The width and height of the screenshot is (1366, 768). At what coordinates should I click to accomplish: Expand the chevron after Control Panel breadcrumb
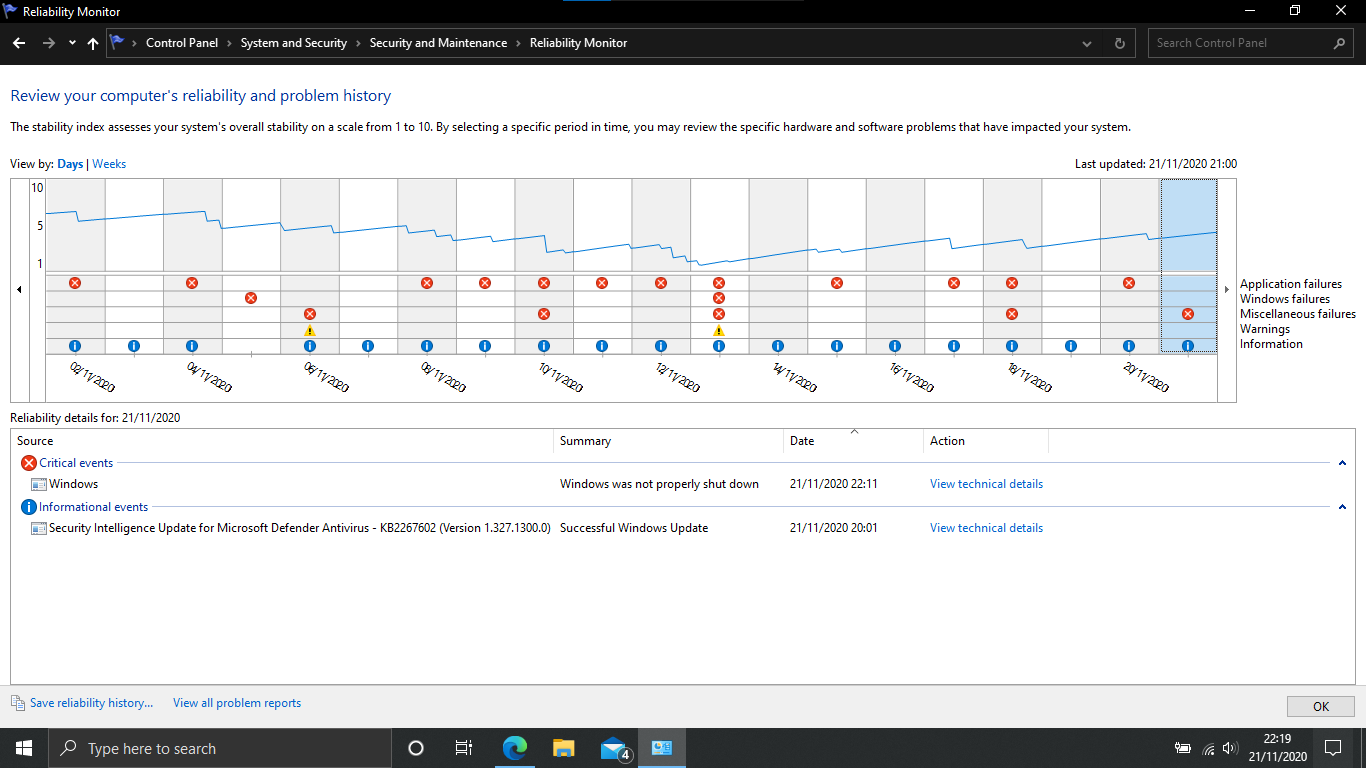(x=229, y=43)
